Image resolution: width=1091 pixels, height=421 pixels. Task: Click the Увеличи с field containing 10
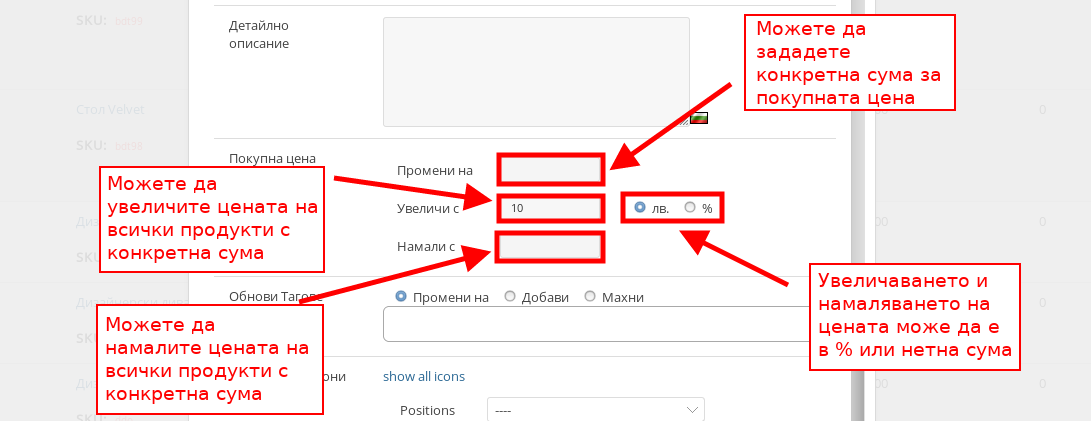coord(551,208)
